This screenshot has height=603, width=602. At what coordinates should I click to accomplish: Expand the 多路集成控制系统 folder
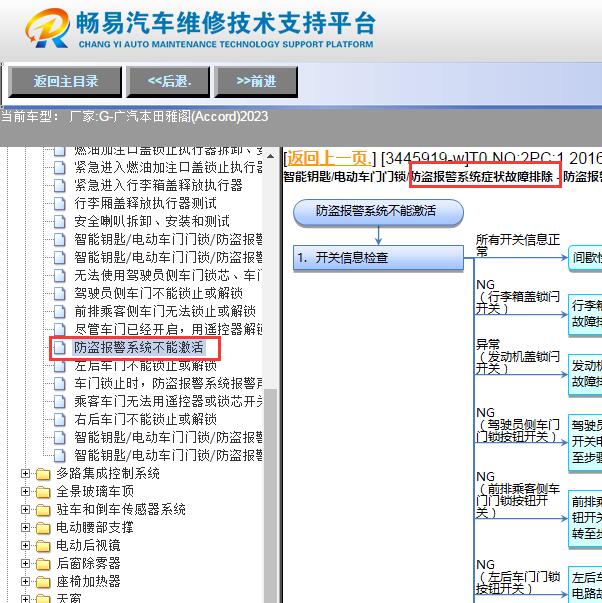[x=25, y=473]
